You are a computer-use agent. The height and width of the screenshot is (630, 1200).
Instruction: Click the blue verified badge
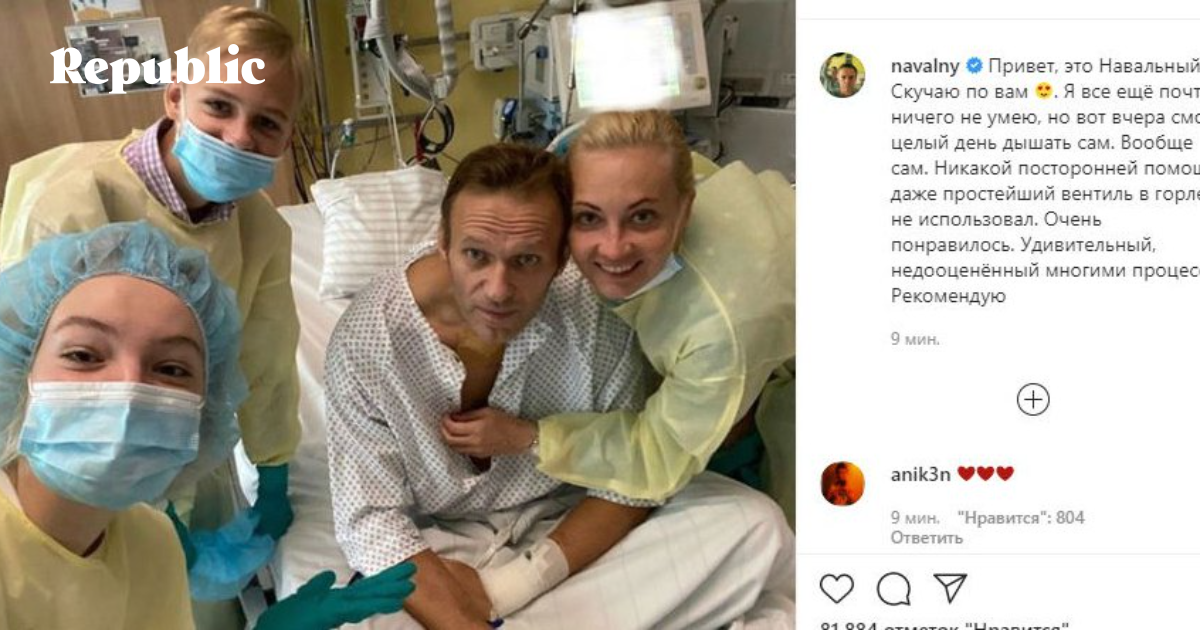[x=974, y=67]
